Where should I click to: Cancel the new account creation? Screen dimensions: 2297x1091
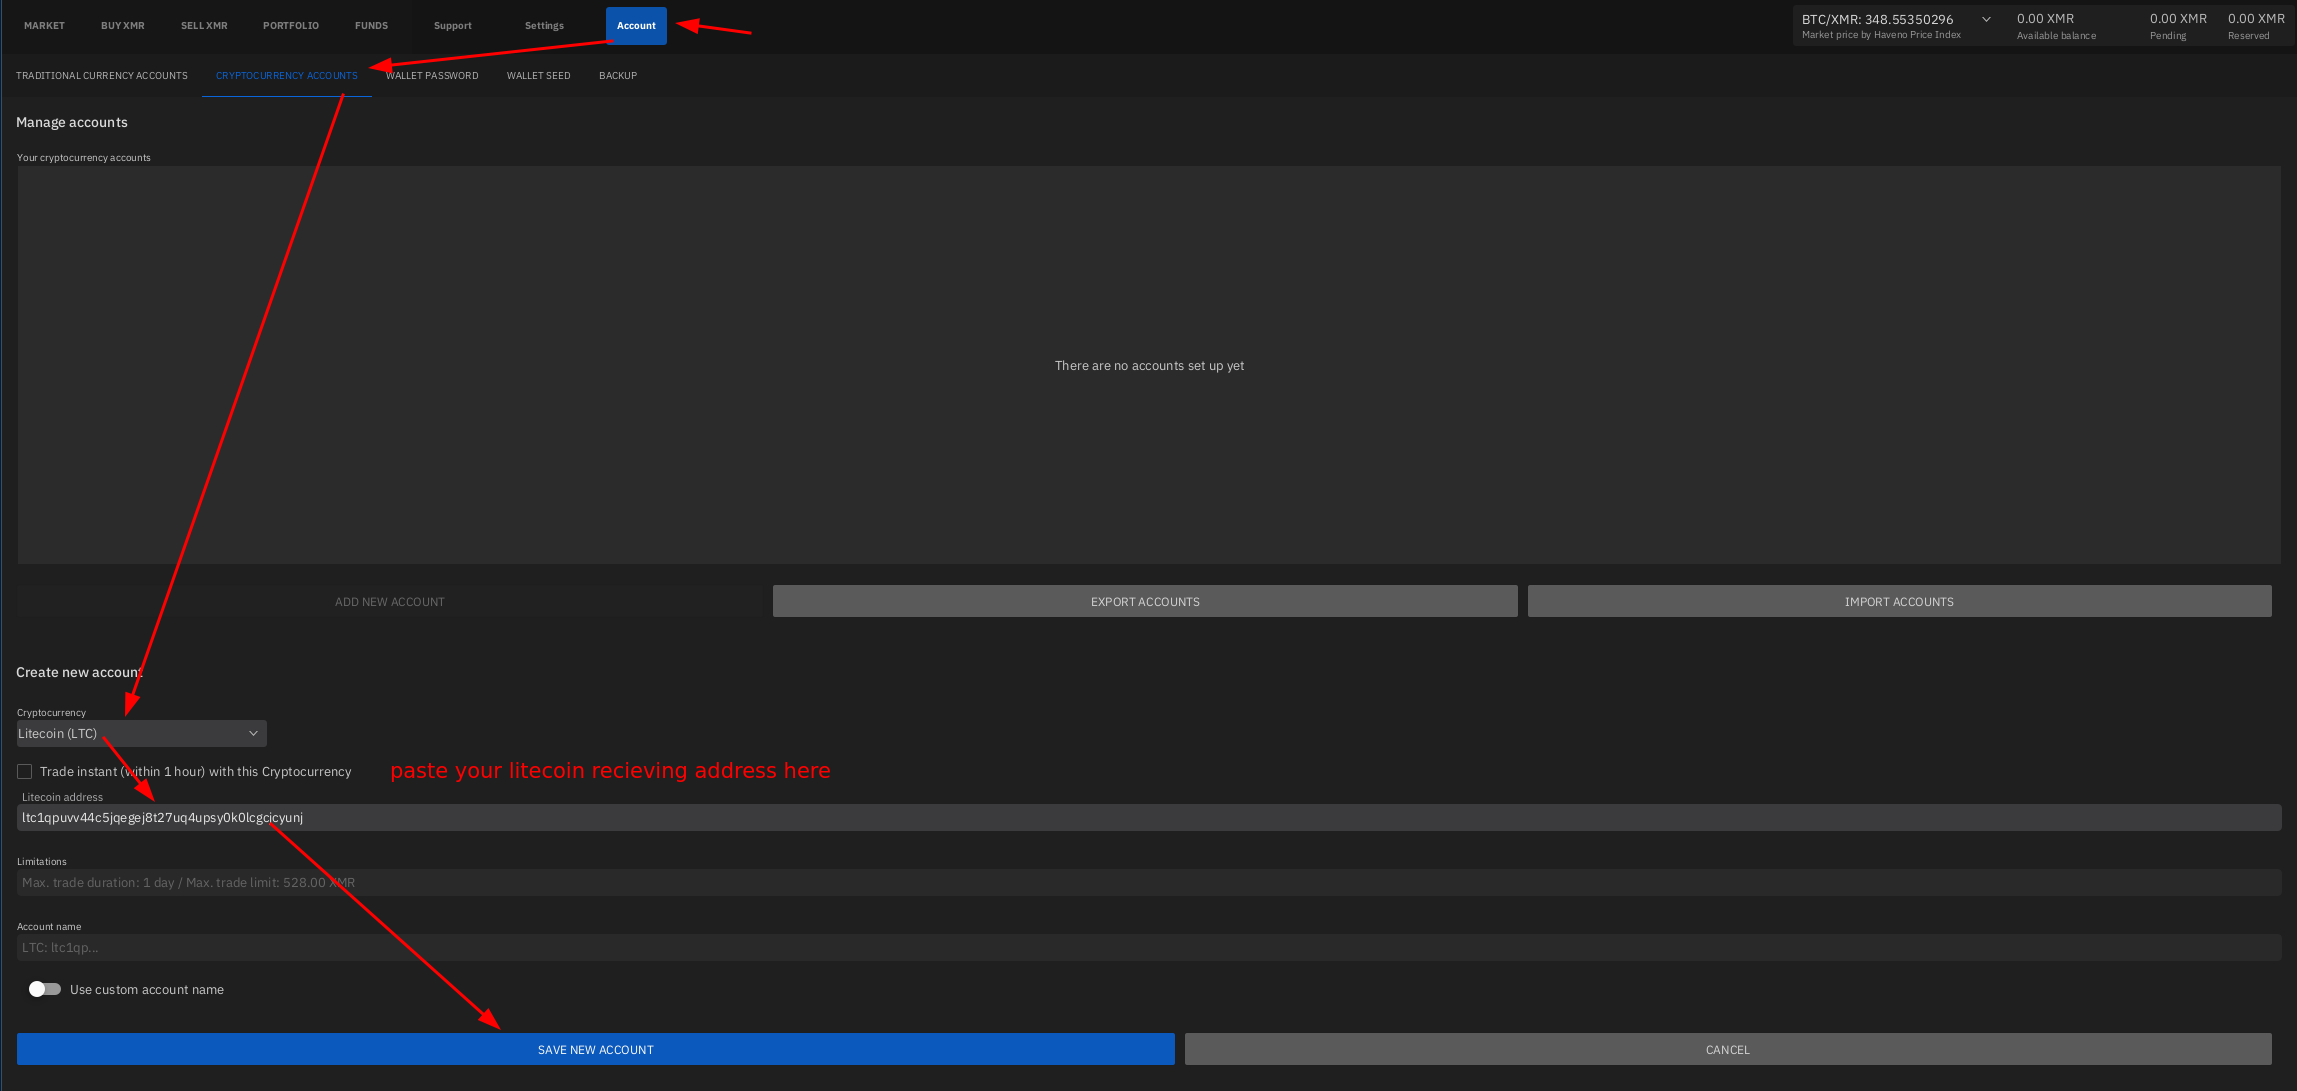pyautogui.click(x=1728, y=1050)
